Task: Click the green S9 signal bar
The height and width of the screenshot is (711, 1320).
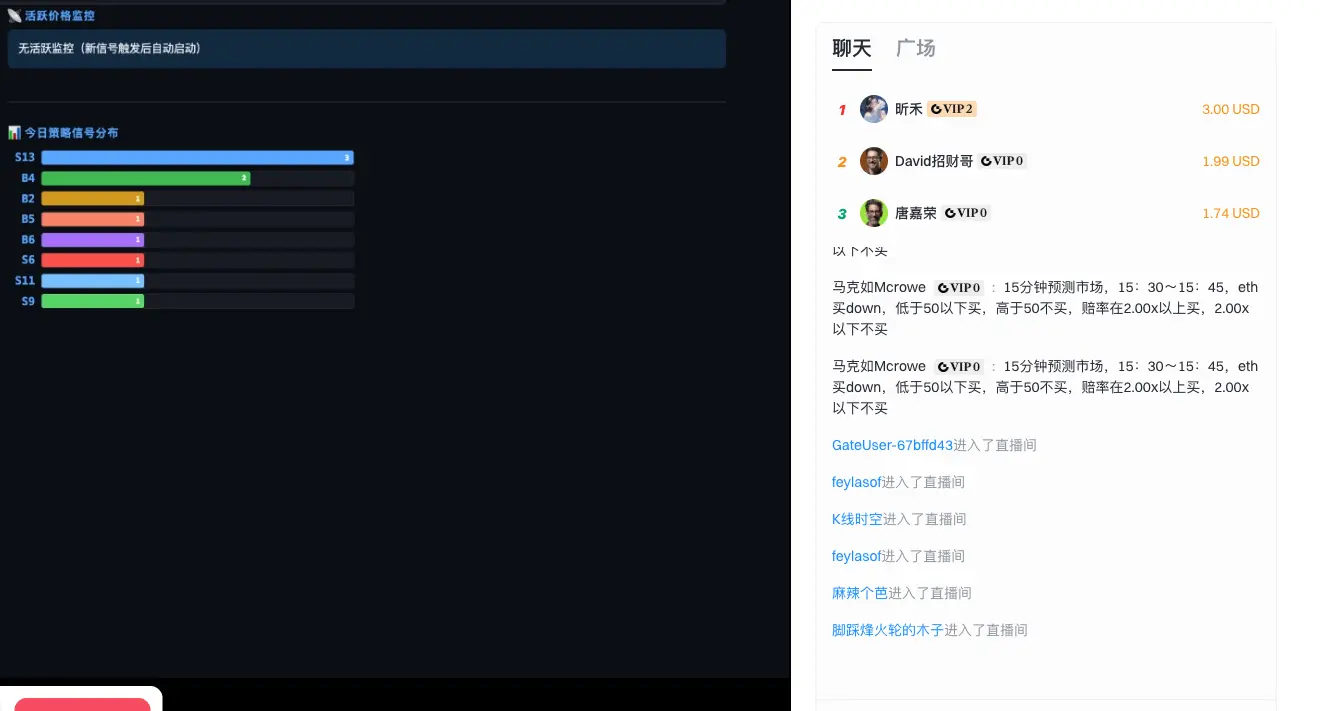Action: [93, 301]
